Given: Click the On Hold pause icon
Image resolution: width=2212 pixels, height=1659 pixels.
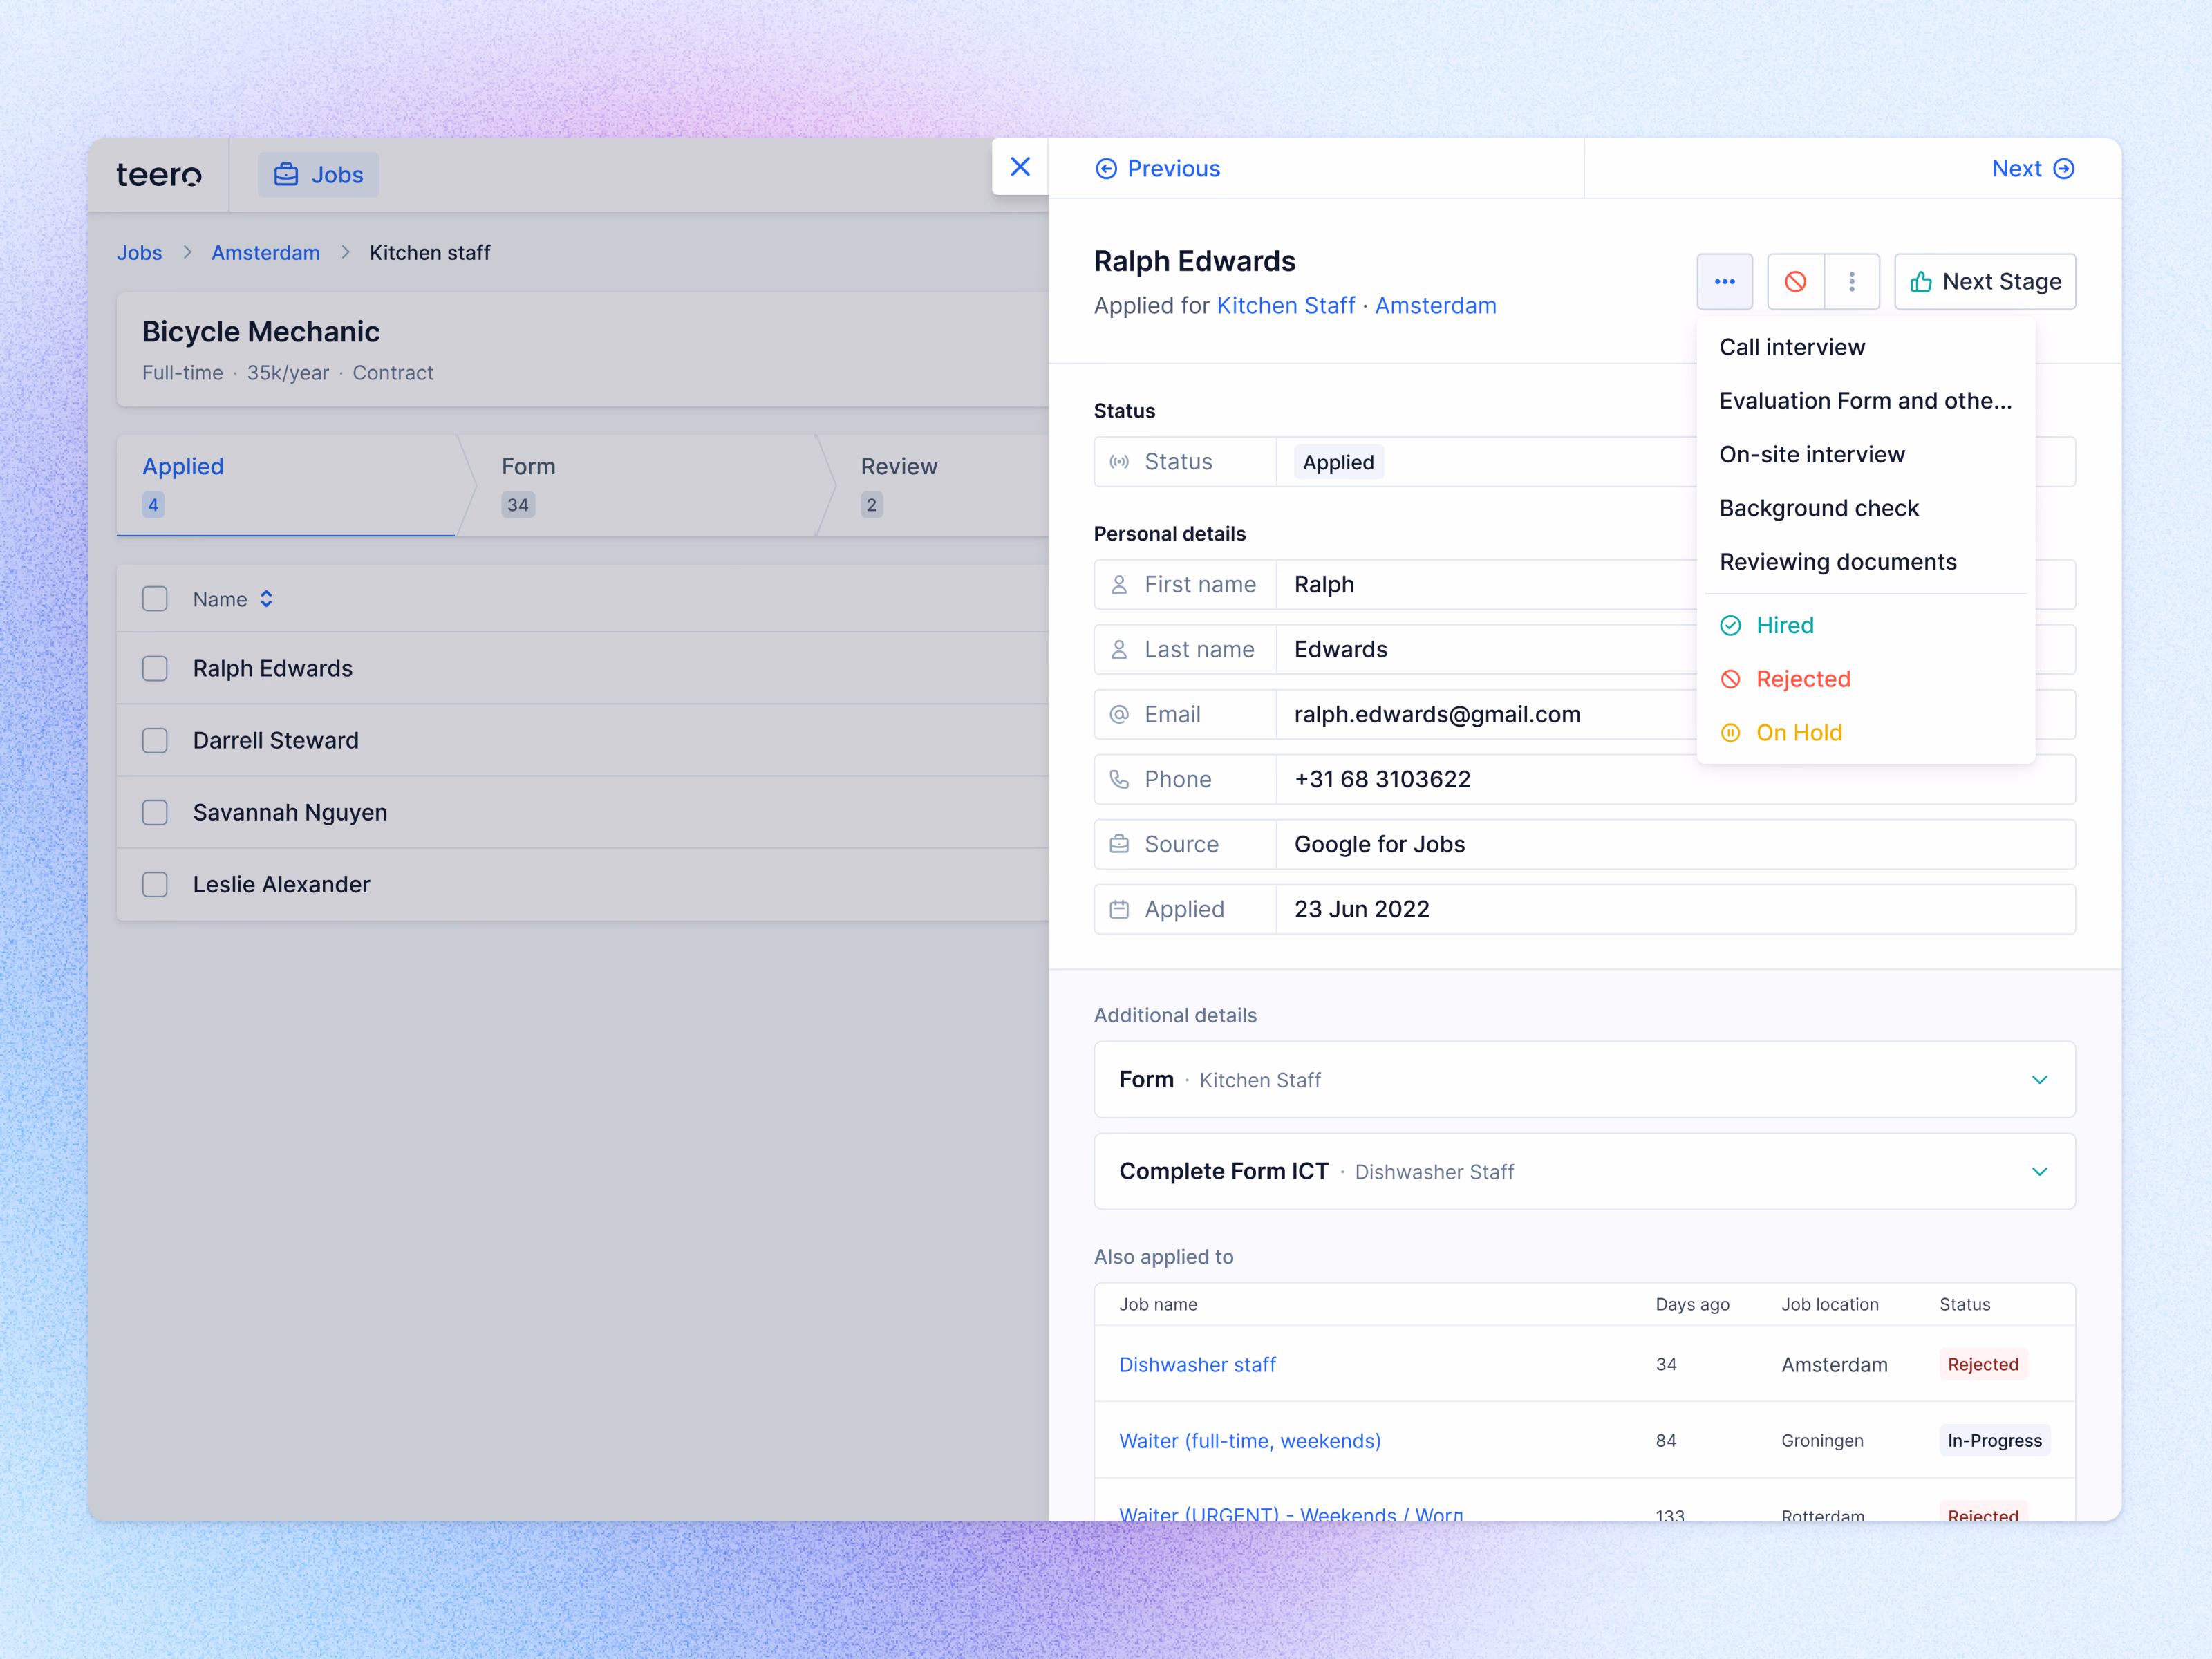Looking at the screenshot, I should pyautogui.click(x=1730, y=733).
